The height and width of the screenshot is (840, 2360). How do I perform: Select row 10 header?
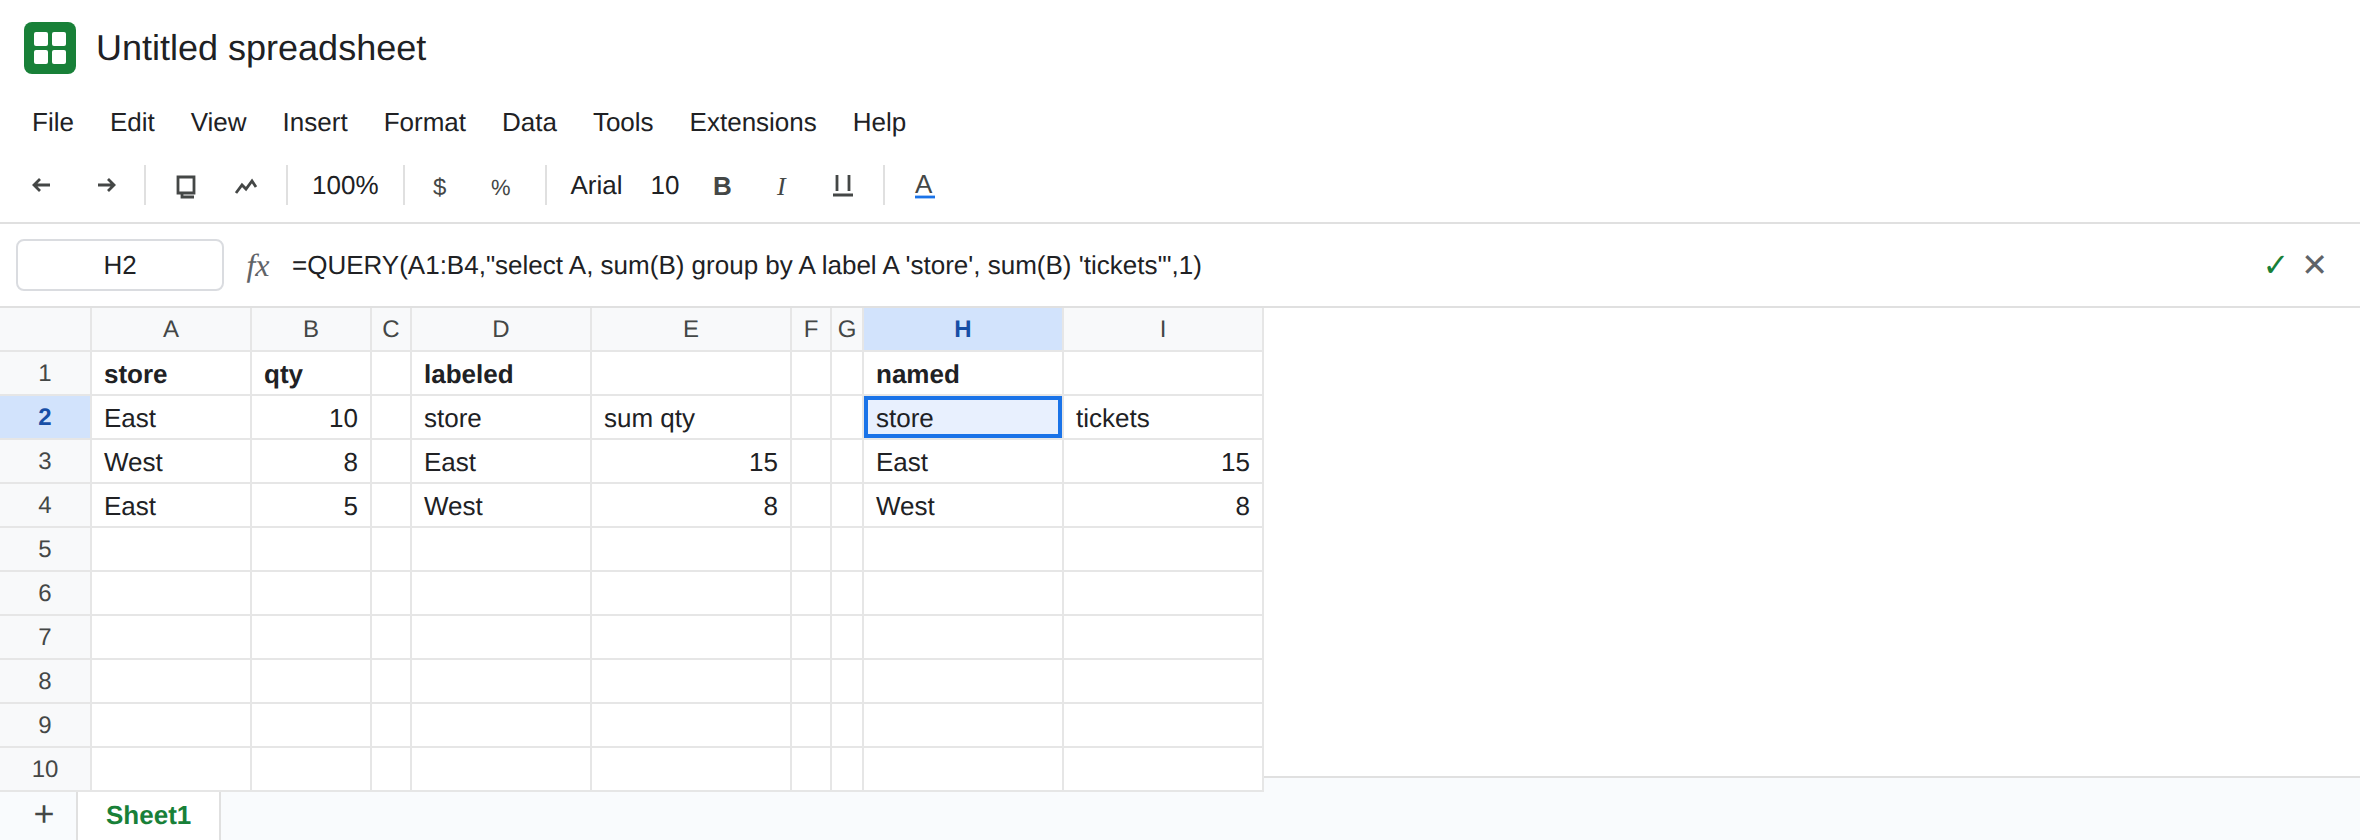(45, 769)
